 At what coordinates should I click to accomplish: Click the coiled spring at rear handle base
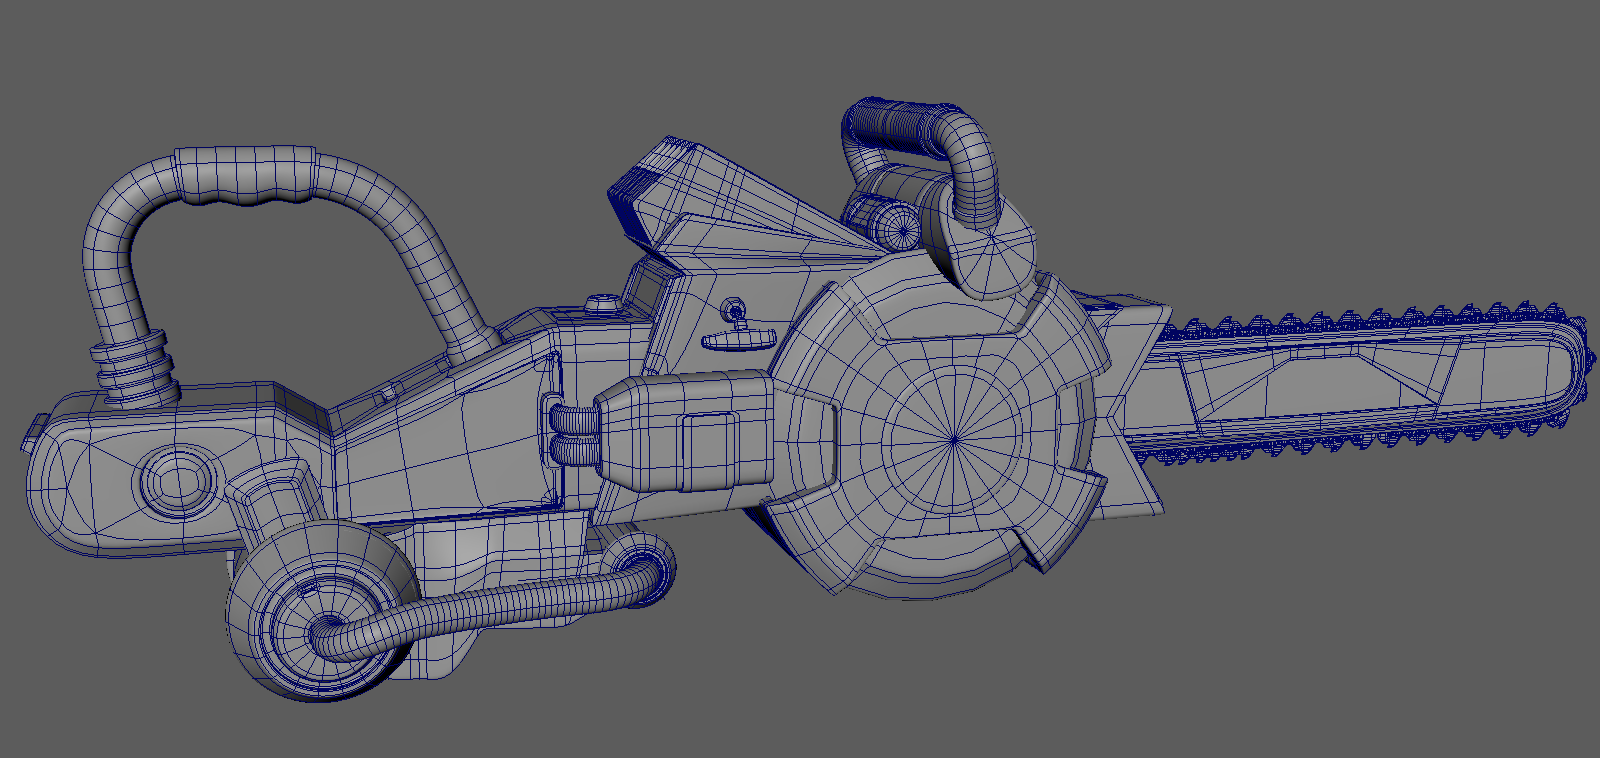[x=132, y=372]
